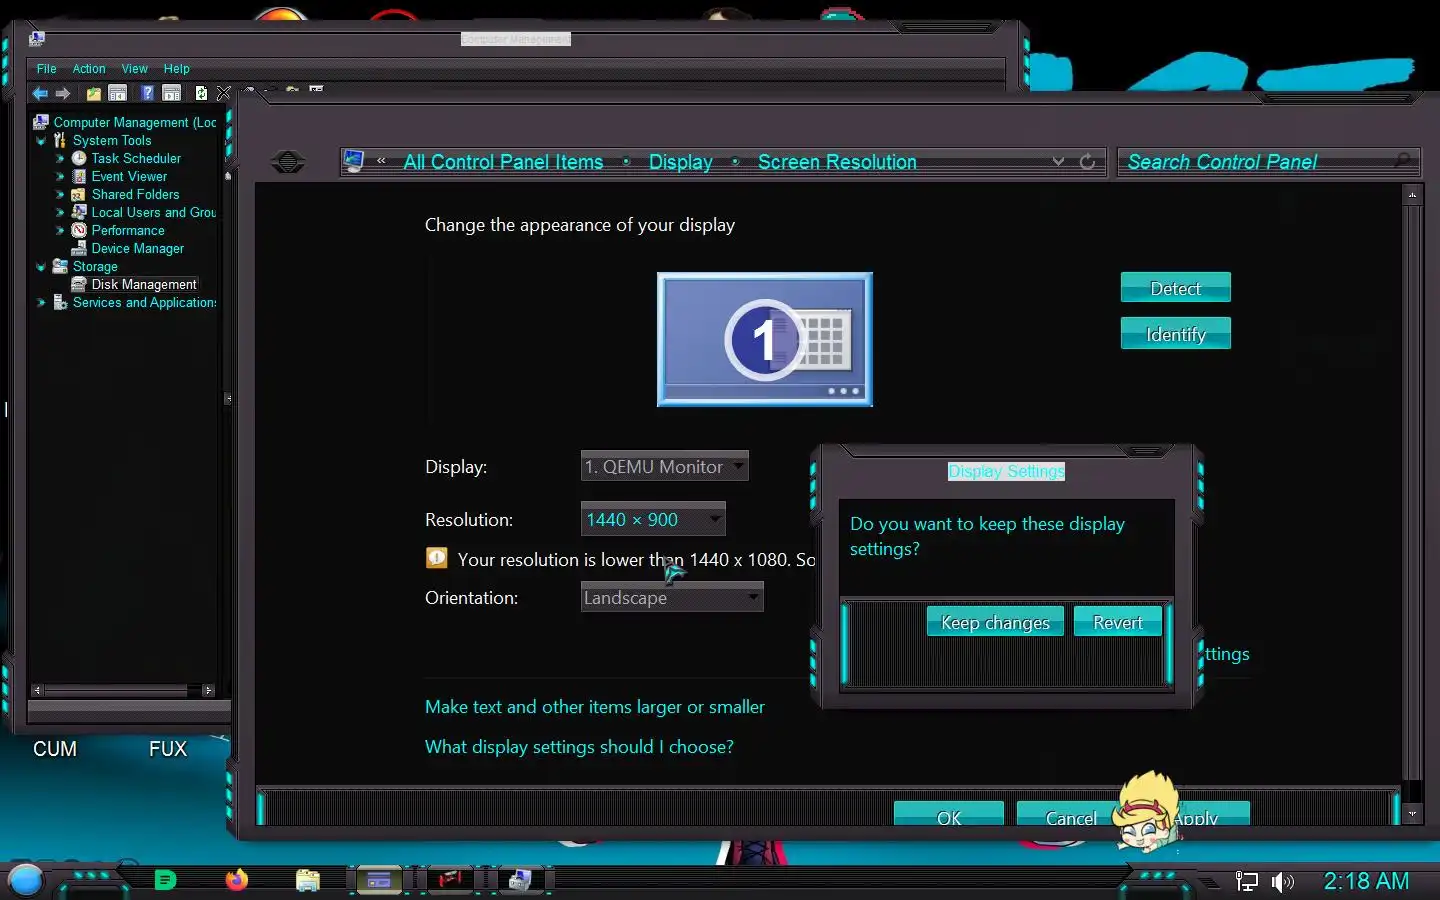
Task: Click the search magnifier in Control Panel
Action: click(1402, 161)
